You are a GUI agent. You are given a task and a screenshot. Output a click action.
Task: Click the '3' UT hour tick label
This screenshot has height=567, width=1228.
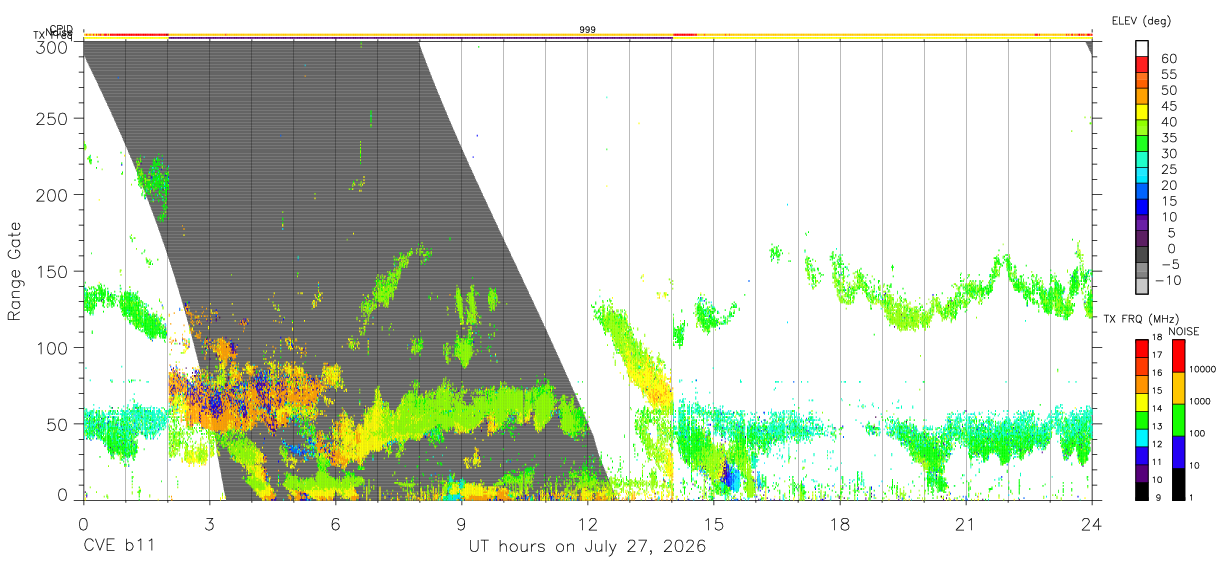(209, 524)
